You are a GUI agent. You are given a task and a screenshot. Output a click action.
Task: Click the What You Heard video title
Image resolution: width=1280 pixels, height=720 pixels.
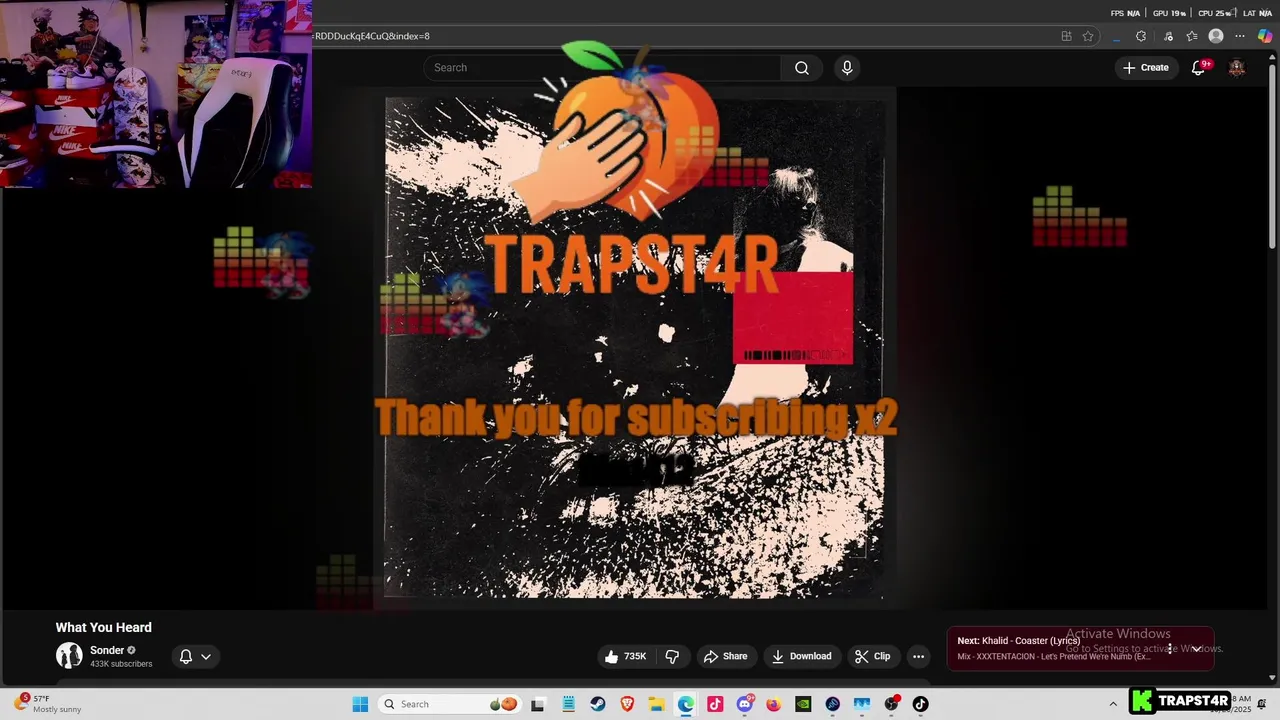point(104,627)
